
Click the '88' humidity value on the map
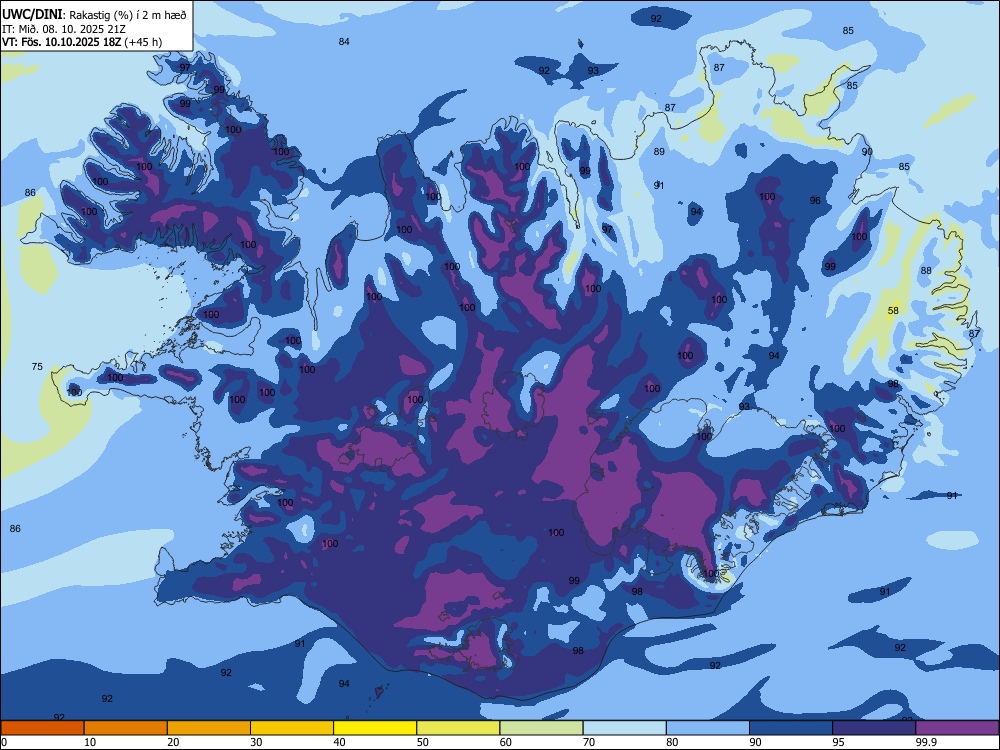(x=926, y=270)
